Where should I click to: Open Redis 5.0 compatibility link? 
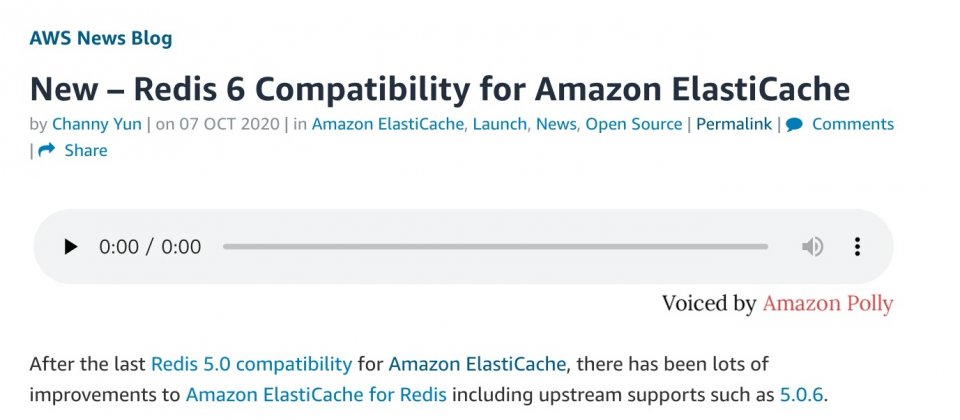click(252, 364)
